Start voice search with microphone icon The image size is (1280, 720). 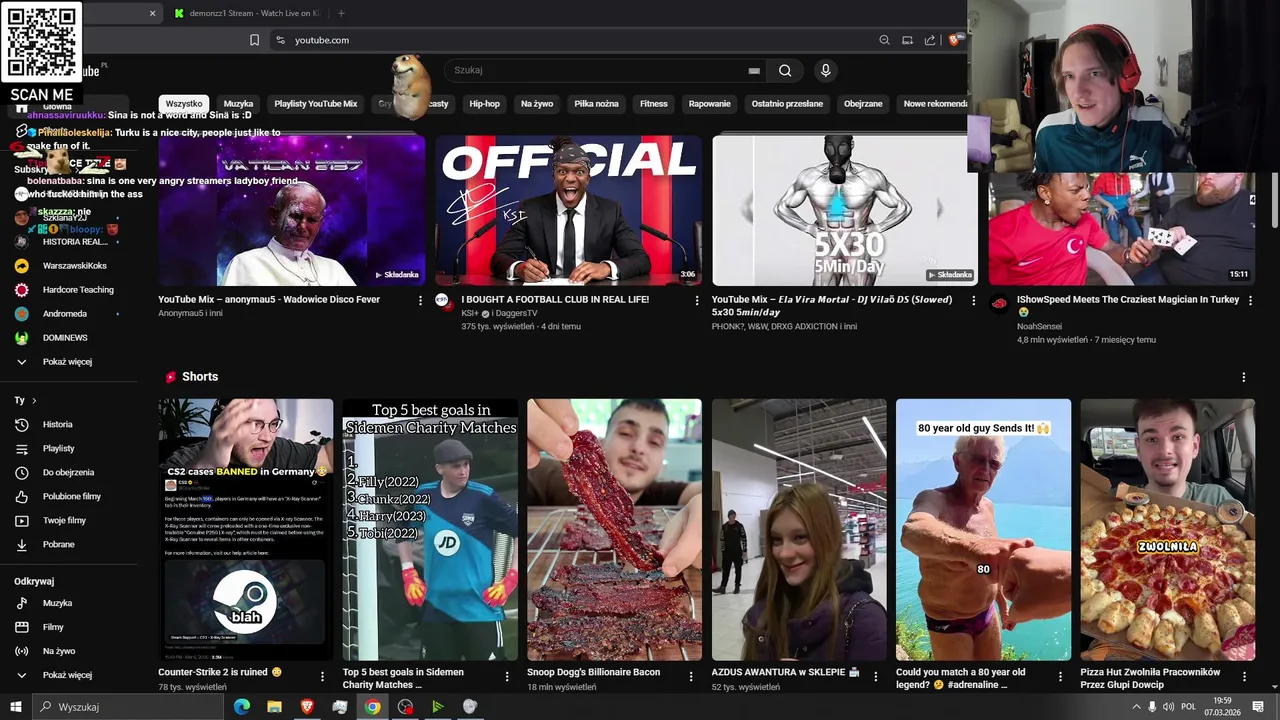click(825, 70)
